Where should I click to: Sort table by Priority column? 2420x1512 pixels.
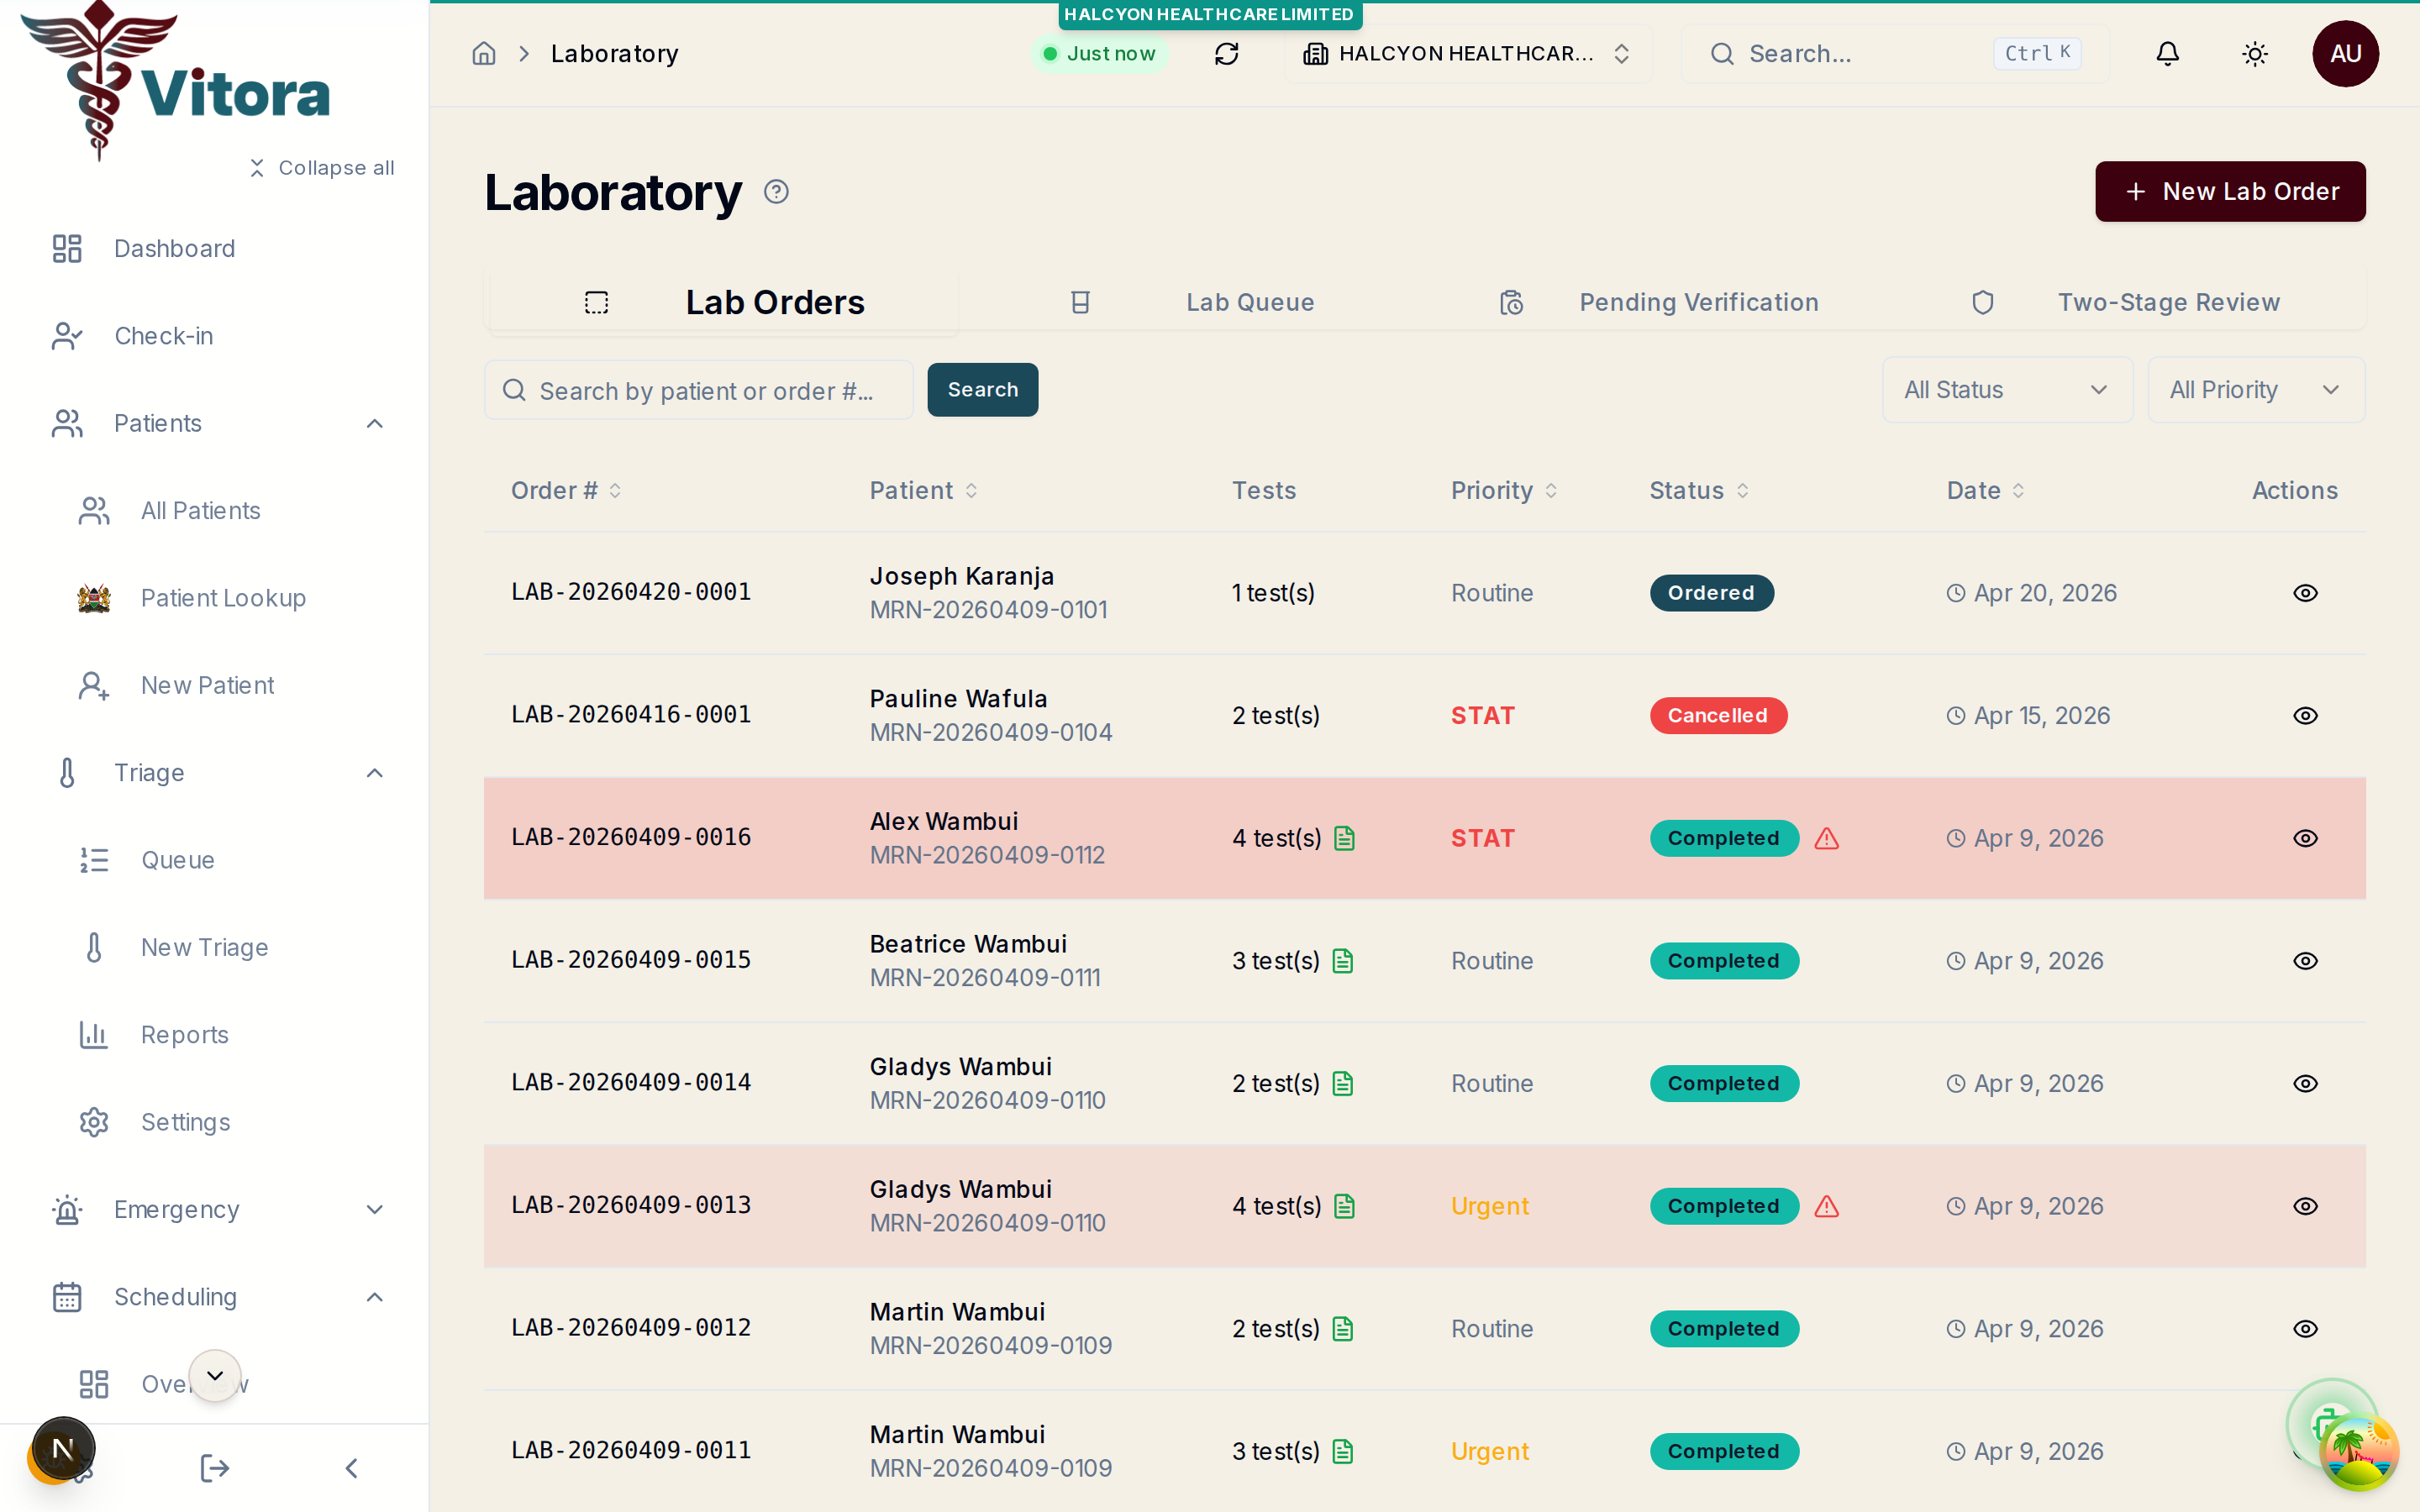point(1504,491)
